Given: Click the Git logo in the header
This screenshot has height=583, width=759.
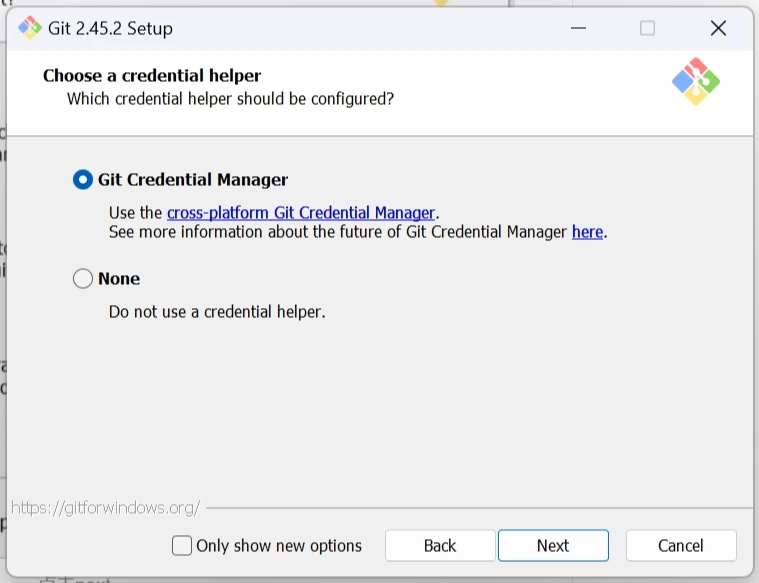Looking at the screenshot, I should coord(695,82).
